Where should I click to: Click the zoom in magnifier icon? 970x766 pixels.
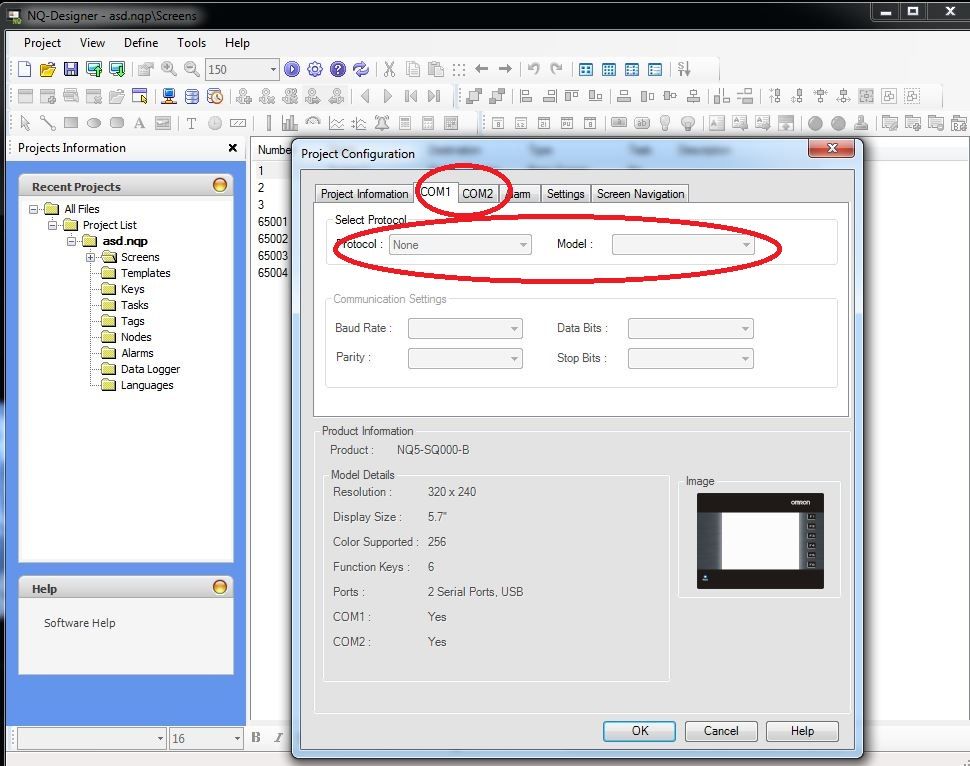click(169, 69)
